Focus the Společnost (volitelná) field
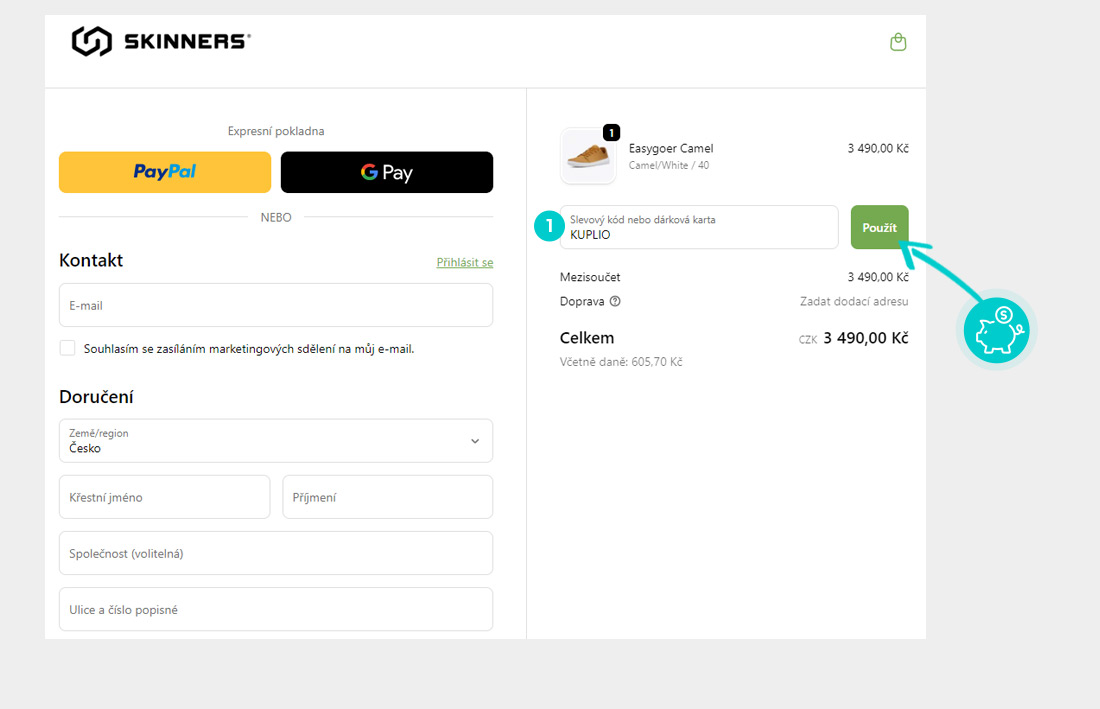 (x=275, y=553)
